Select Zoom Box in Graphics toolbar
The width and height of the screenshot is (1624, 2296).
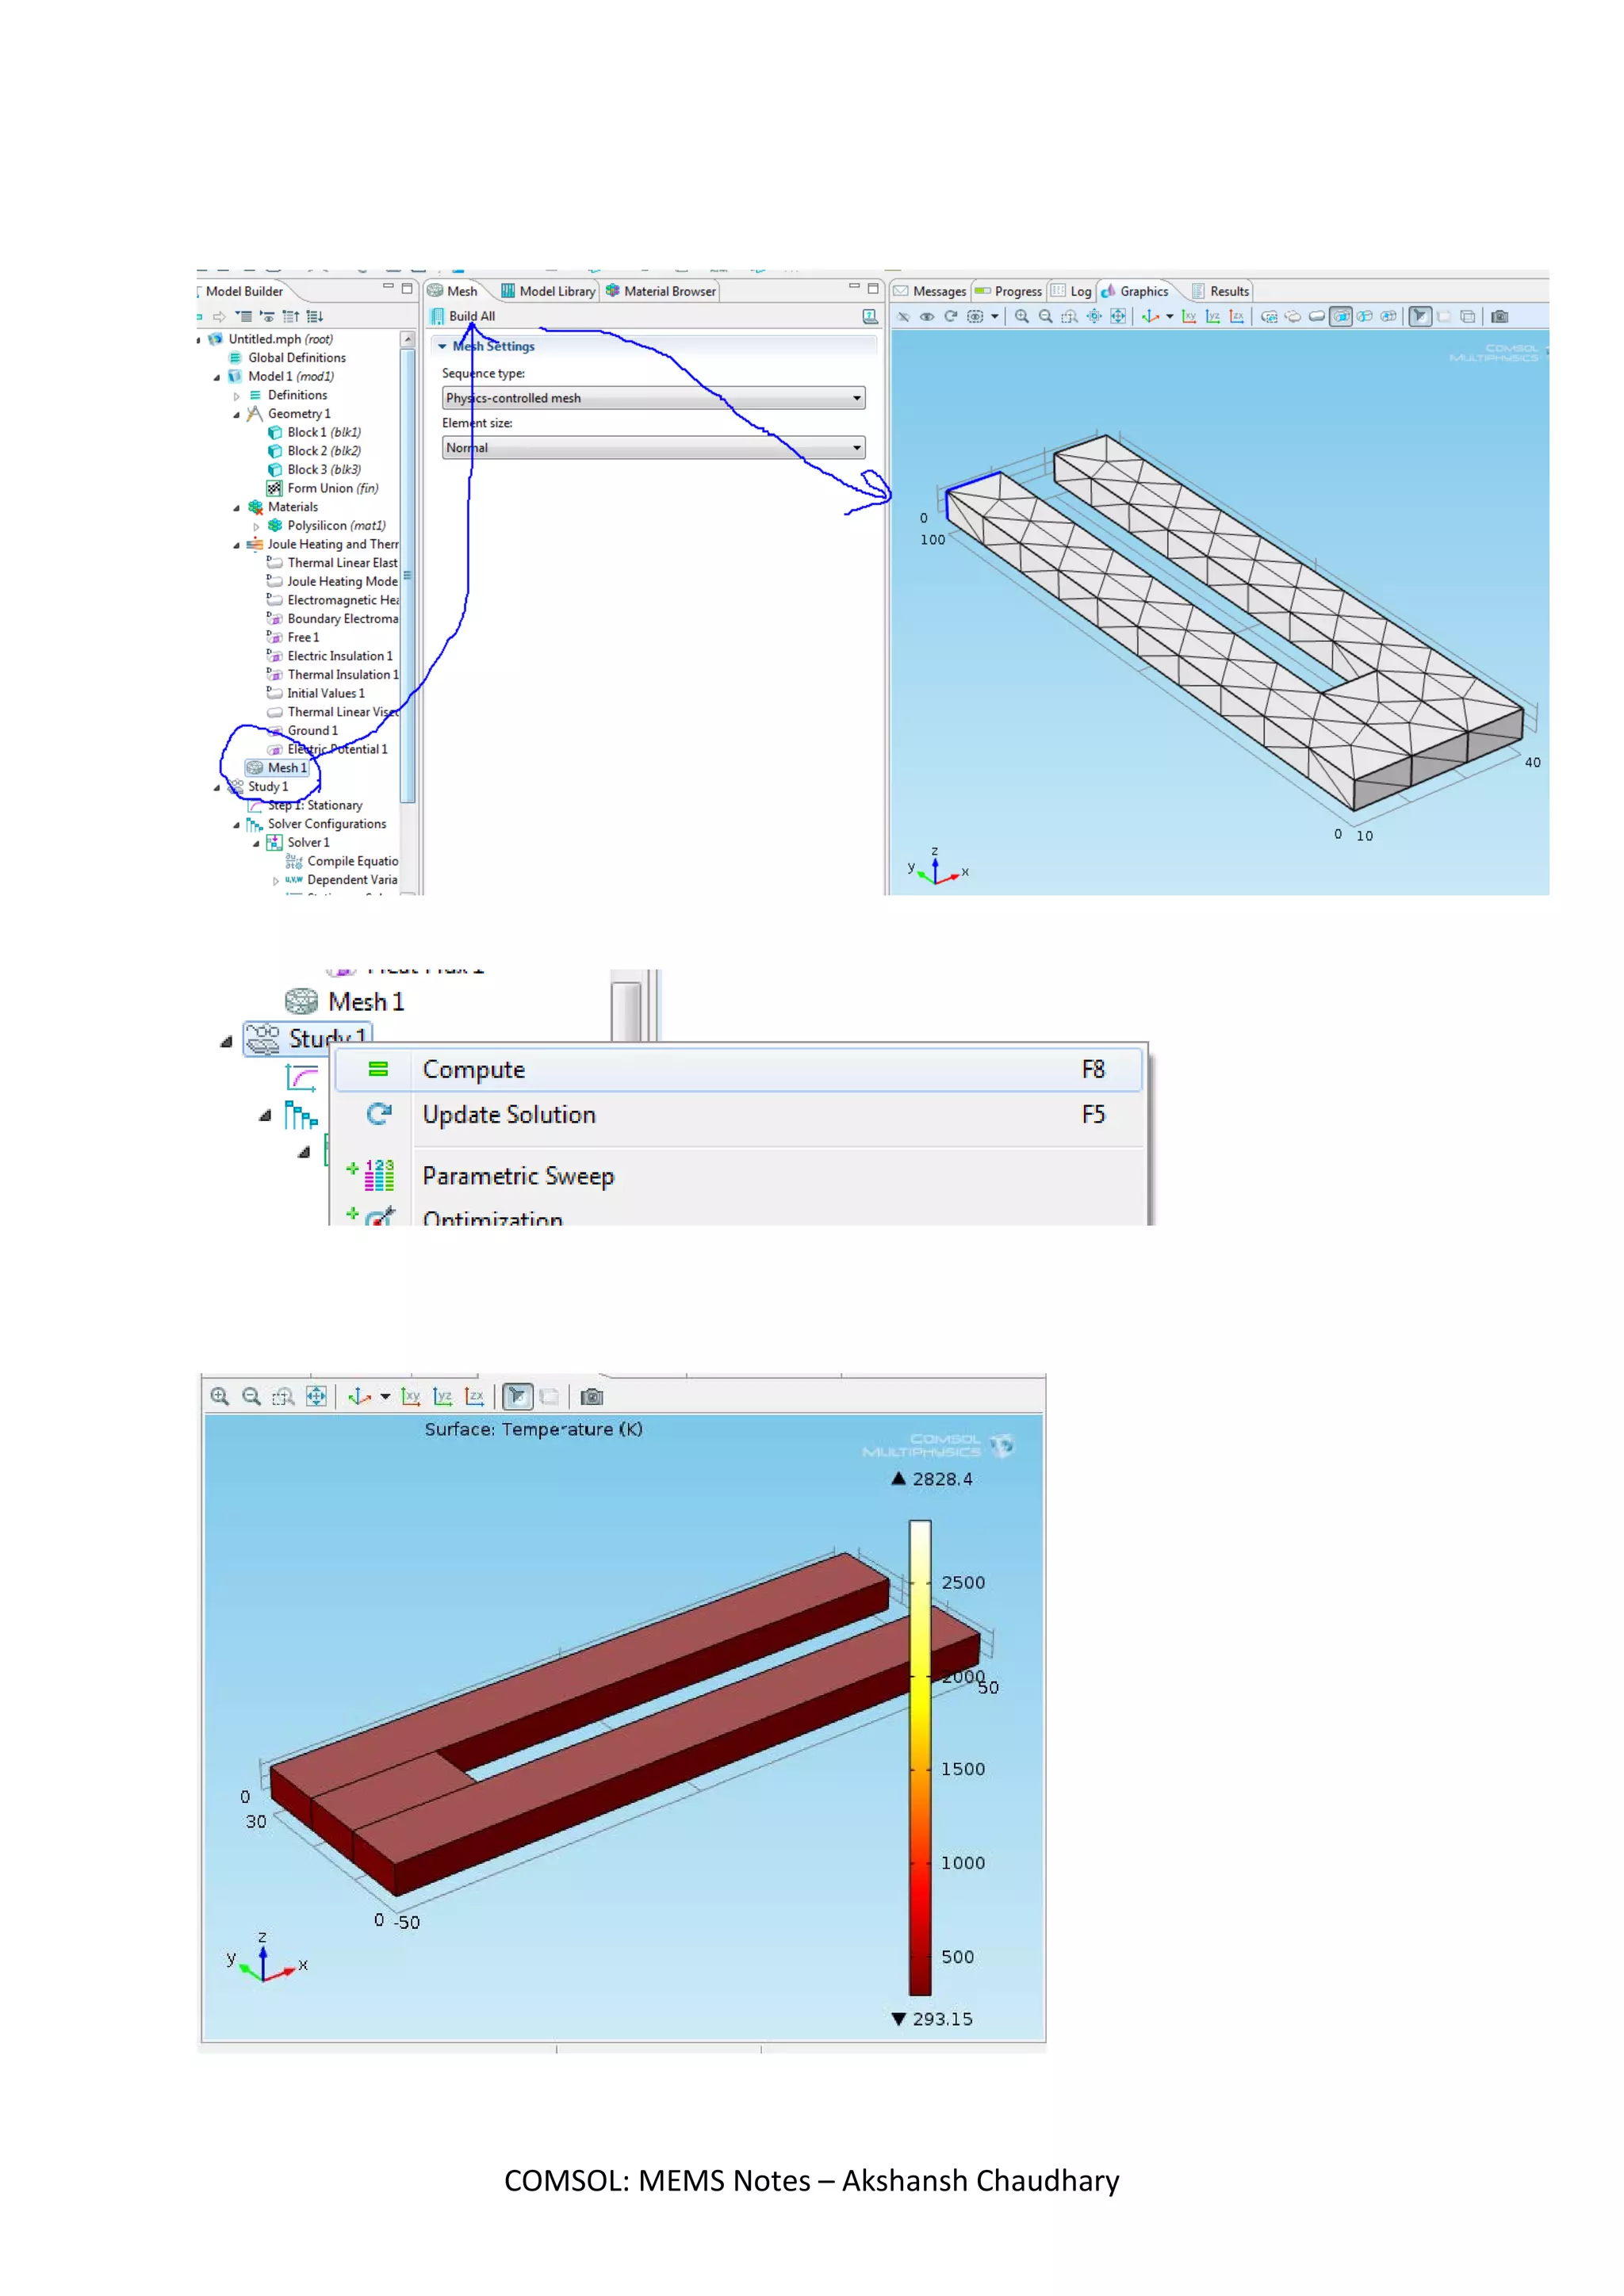(1069, 317)
